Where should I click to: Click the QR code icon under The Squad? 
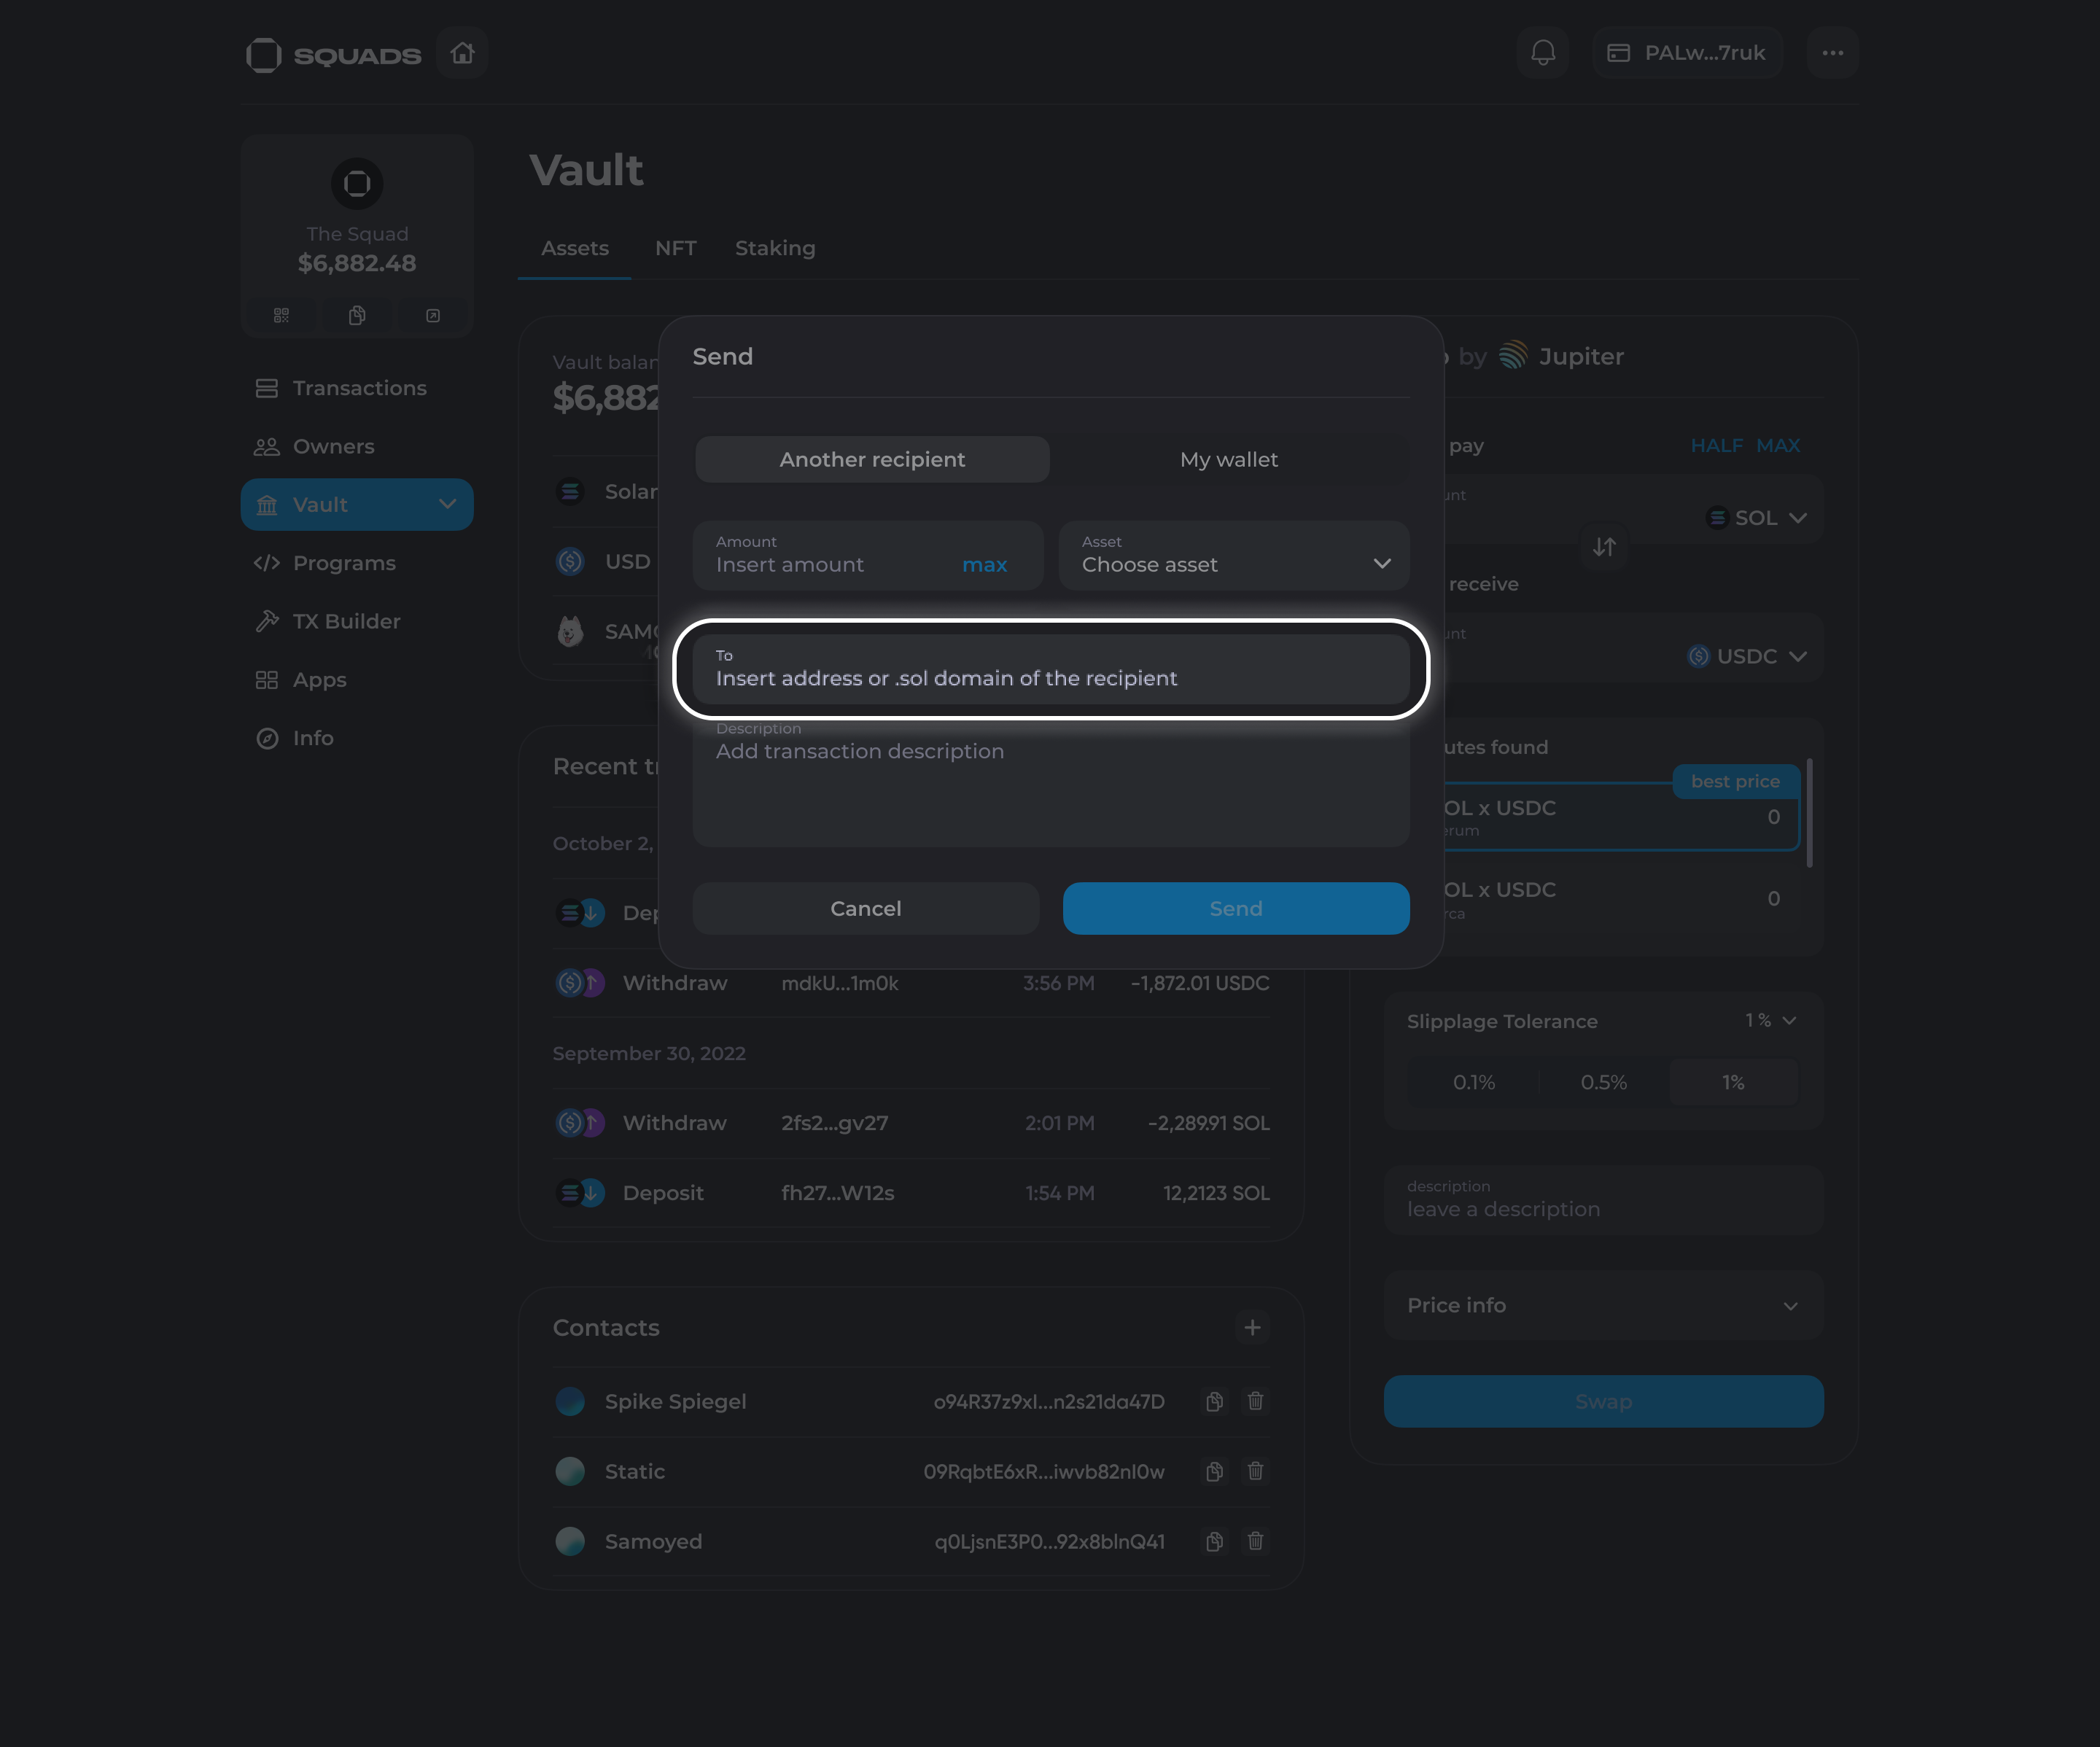[x=281, y=316]
